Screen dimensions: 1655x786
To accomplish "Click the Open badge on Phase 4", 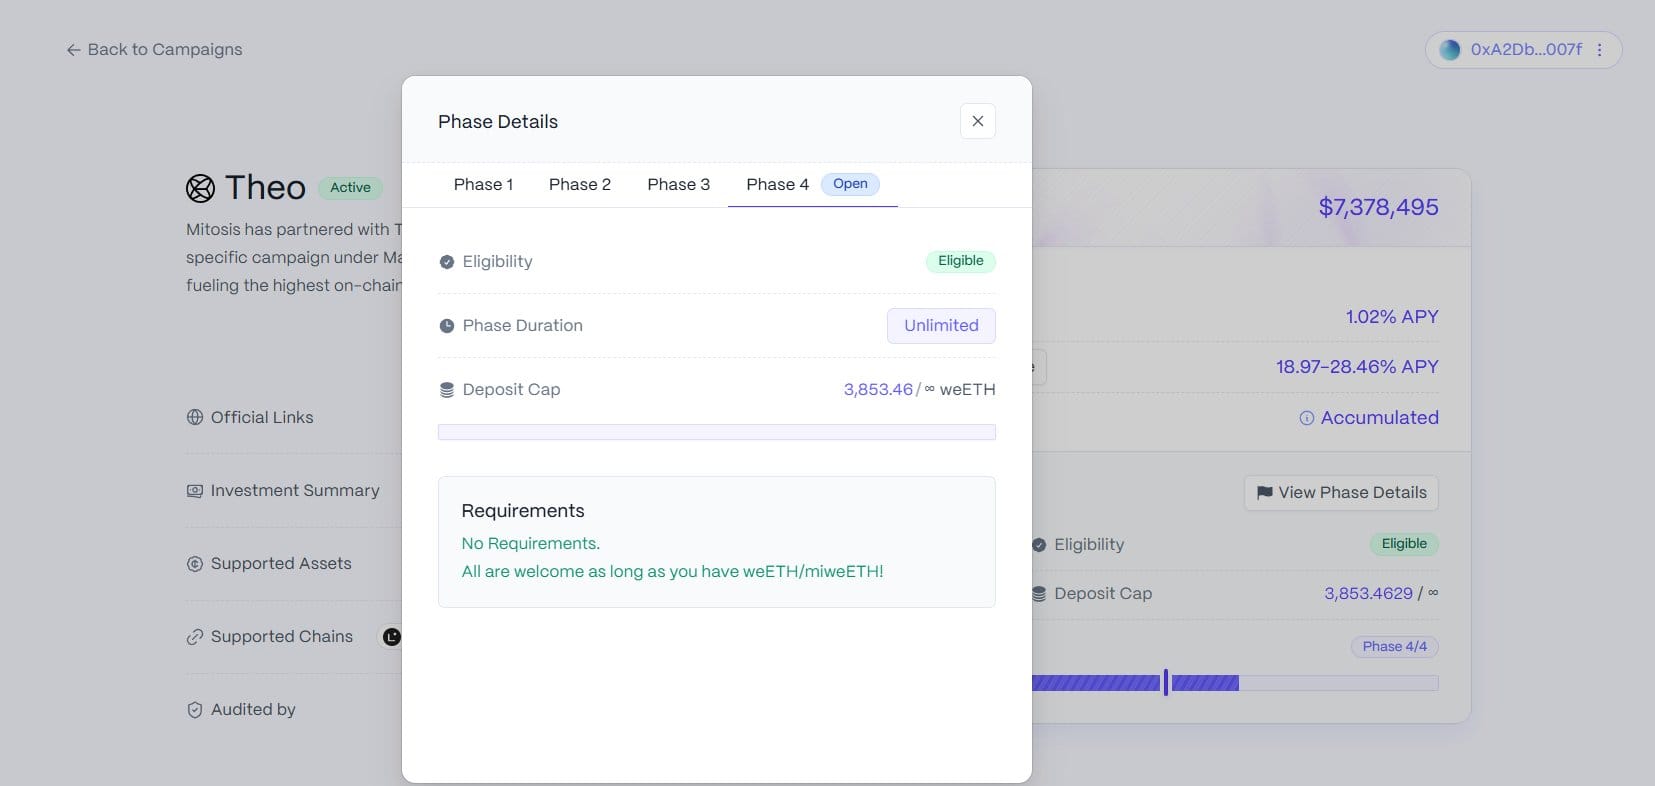I will pyautogui.click(x=850, y=184).
